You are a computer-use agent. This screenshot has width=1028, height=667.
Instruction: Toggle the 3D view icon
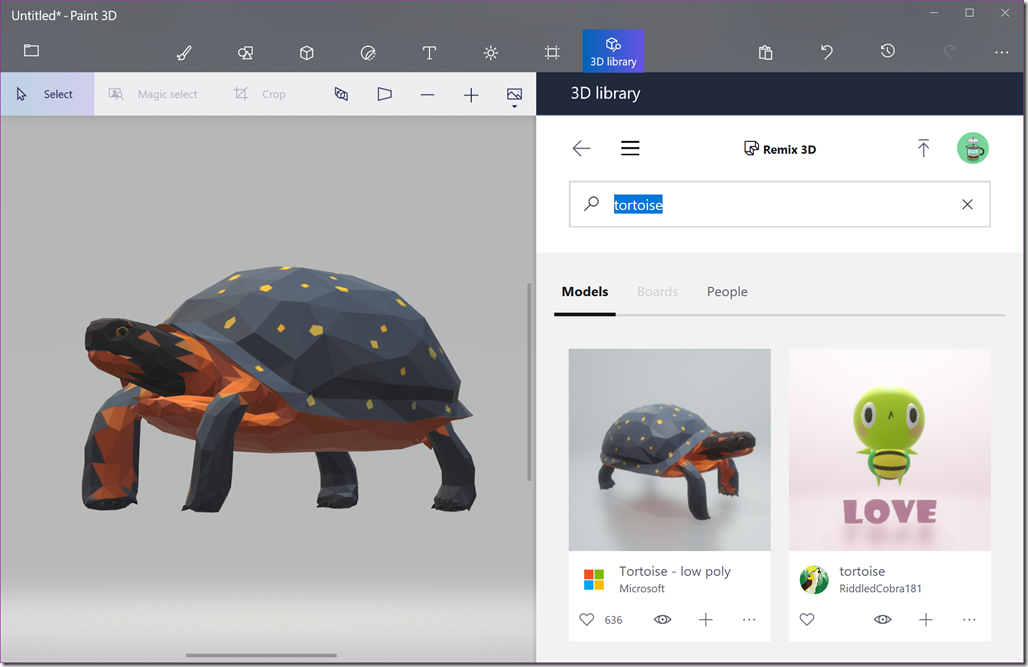[x=341, y=94]
